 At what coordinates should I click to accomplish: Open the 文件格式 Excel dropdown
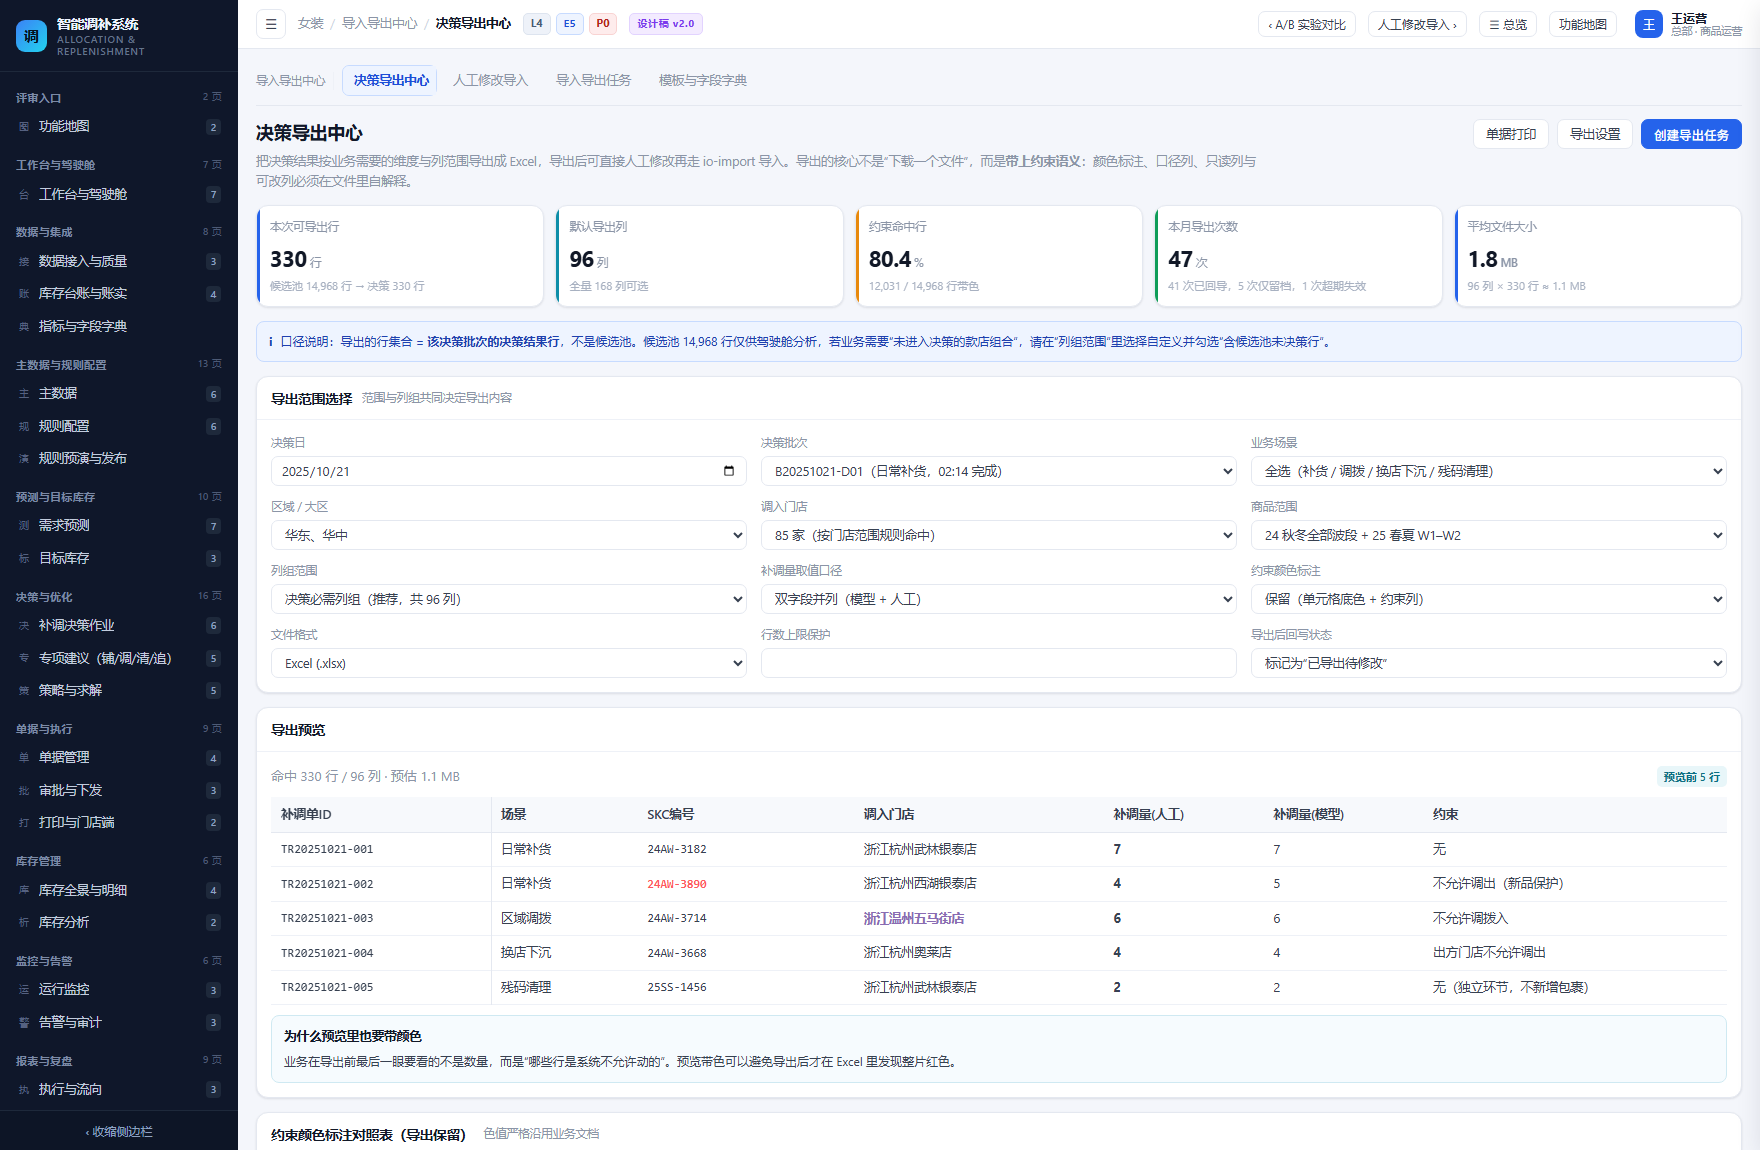(x=508, y=663)
